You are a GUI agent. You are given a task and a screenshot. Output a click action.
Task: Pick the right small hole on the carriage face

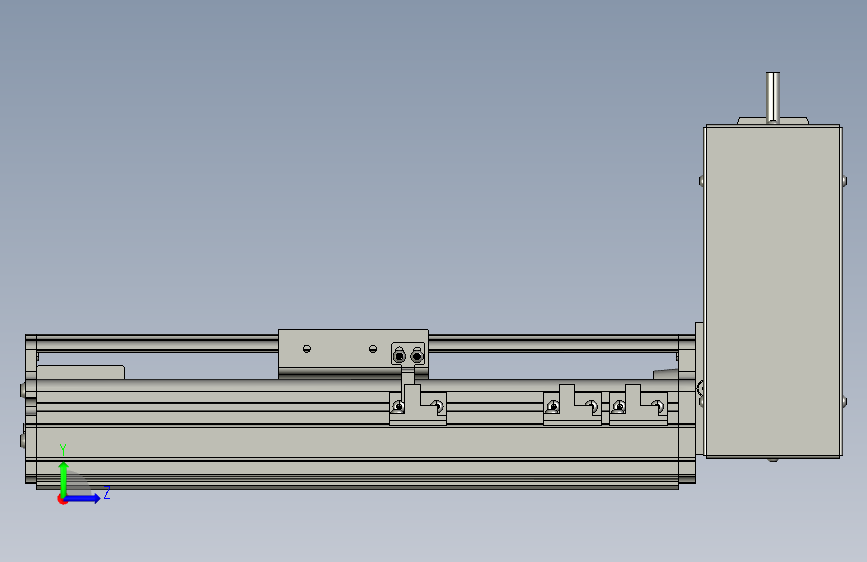tap(373, 348)
